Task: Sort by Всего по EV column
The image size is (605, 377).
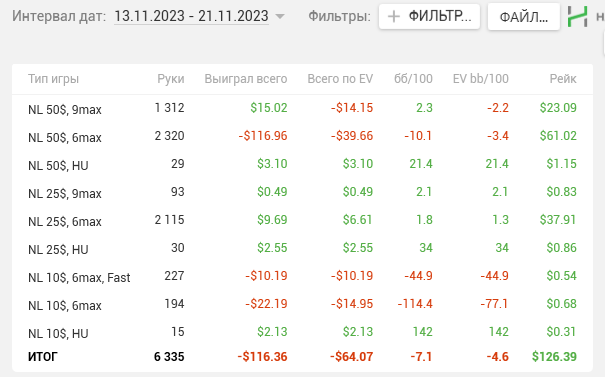Action: [340, 79]
